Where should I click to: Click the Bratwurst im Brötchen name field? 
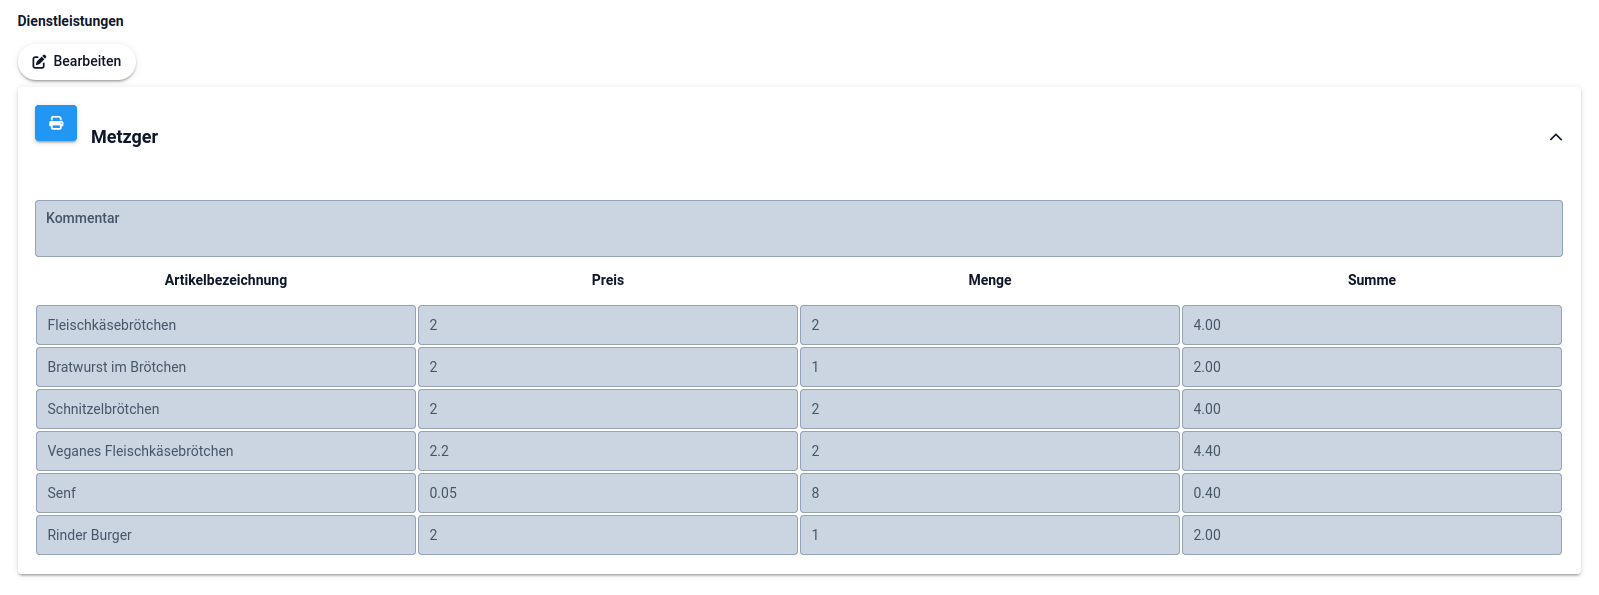tap(226, 367)
